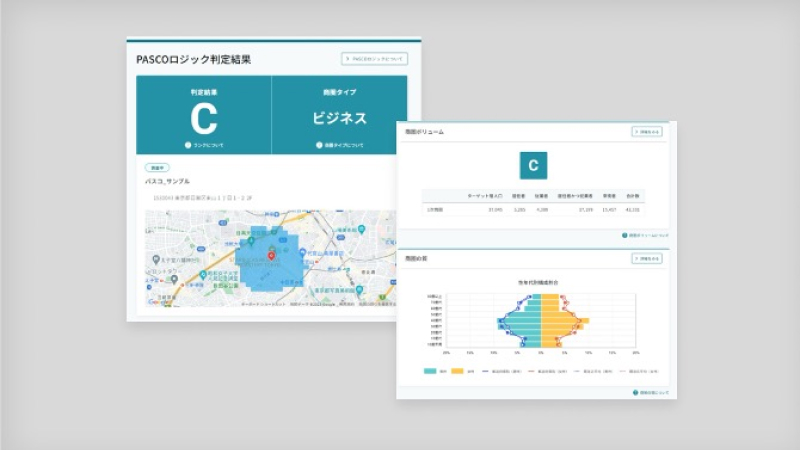This screenshot has height=450, width=800.
Task: Click the ランクについて help icon
Action: tap(188, 145)
